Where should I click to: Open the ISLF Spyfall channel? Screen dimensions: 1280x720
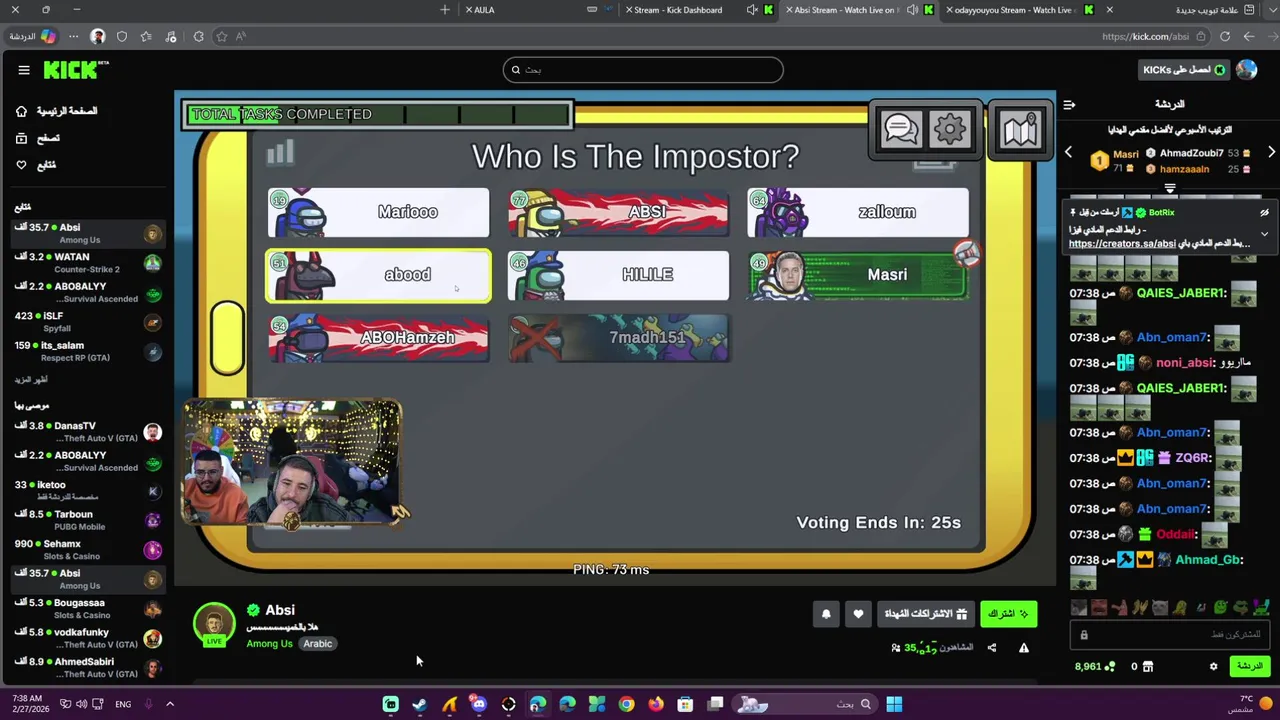tap(87, 321)
